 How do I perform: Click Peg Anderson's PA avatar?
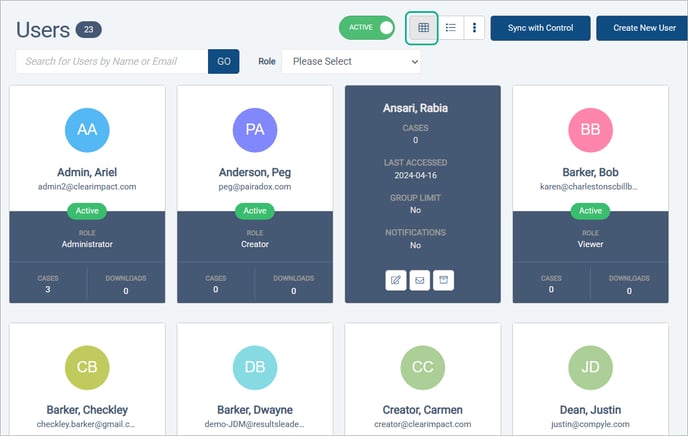click(x=255, y=130)
